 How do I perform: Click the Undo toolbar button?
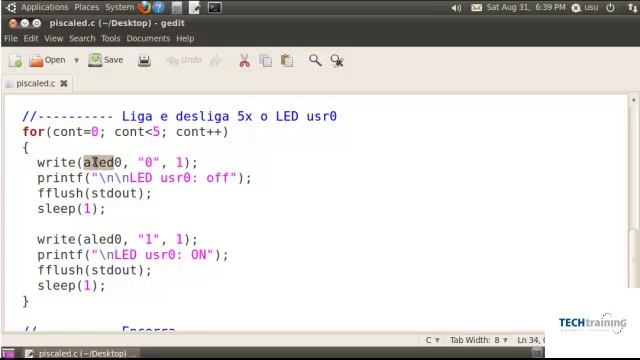184,60
